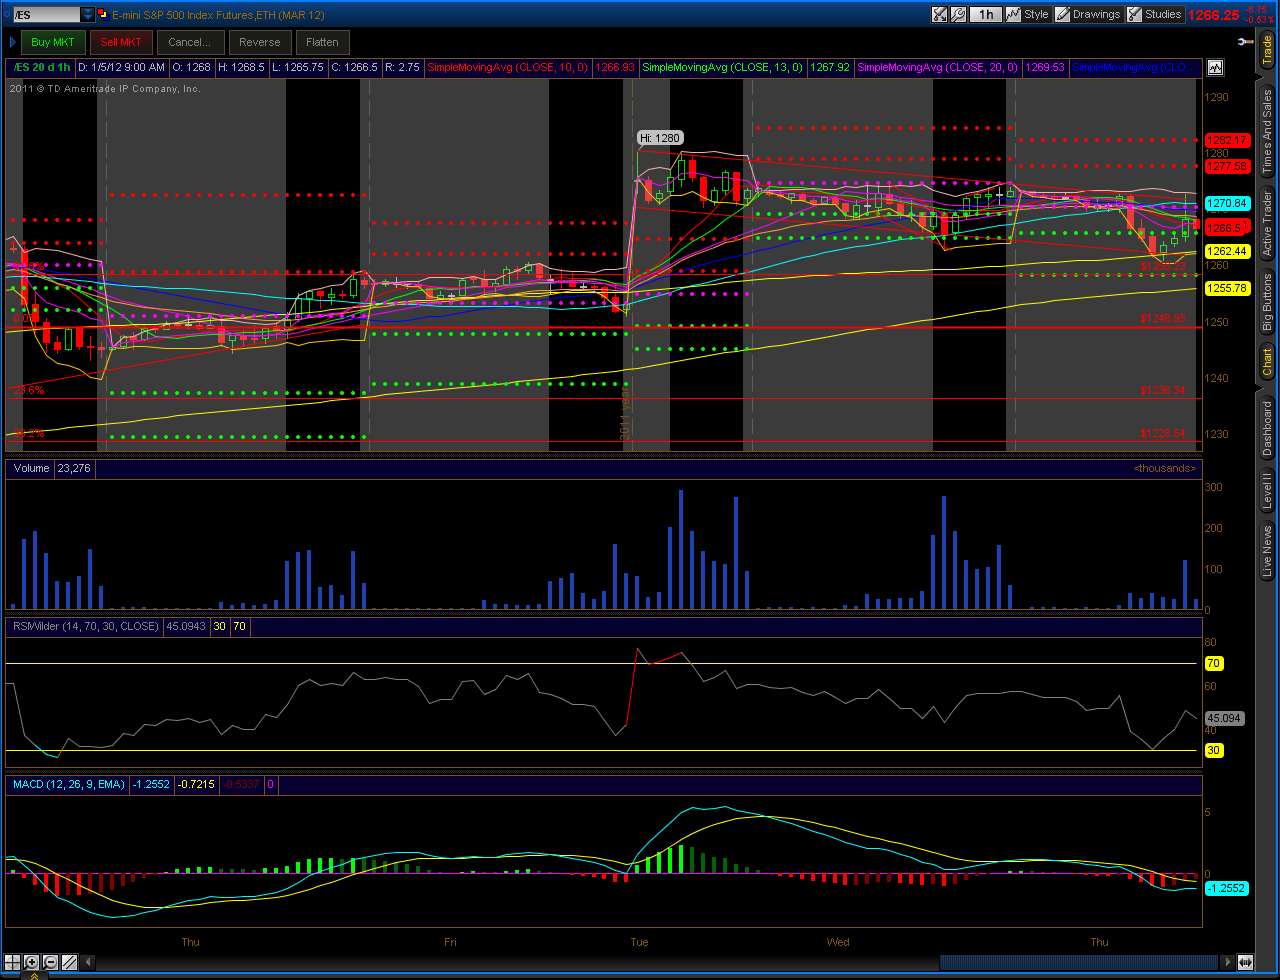
Task: Click the 1262.44 yellow price label
Action: (x=1227, y=251)
